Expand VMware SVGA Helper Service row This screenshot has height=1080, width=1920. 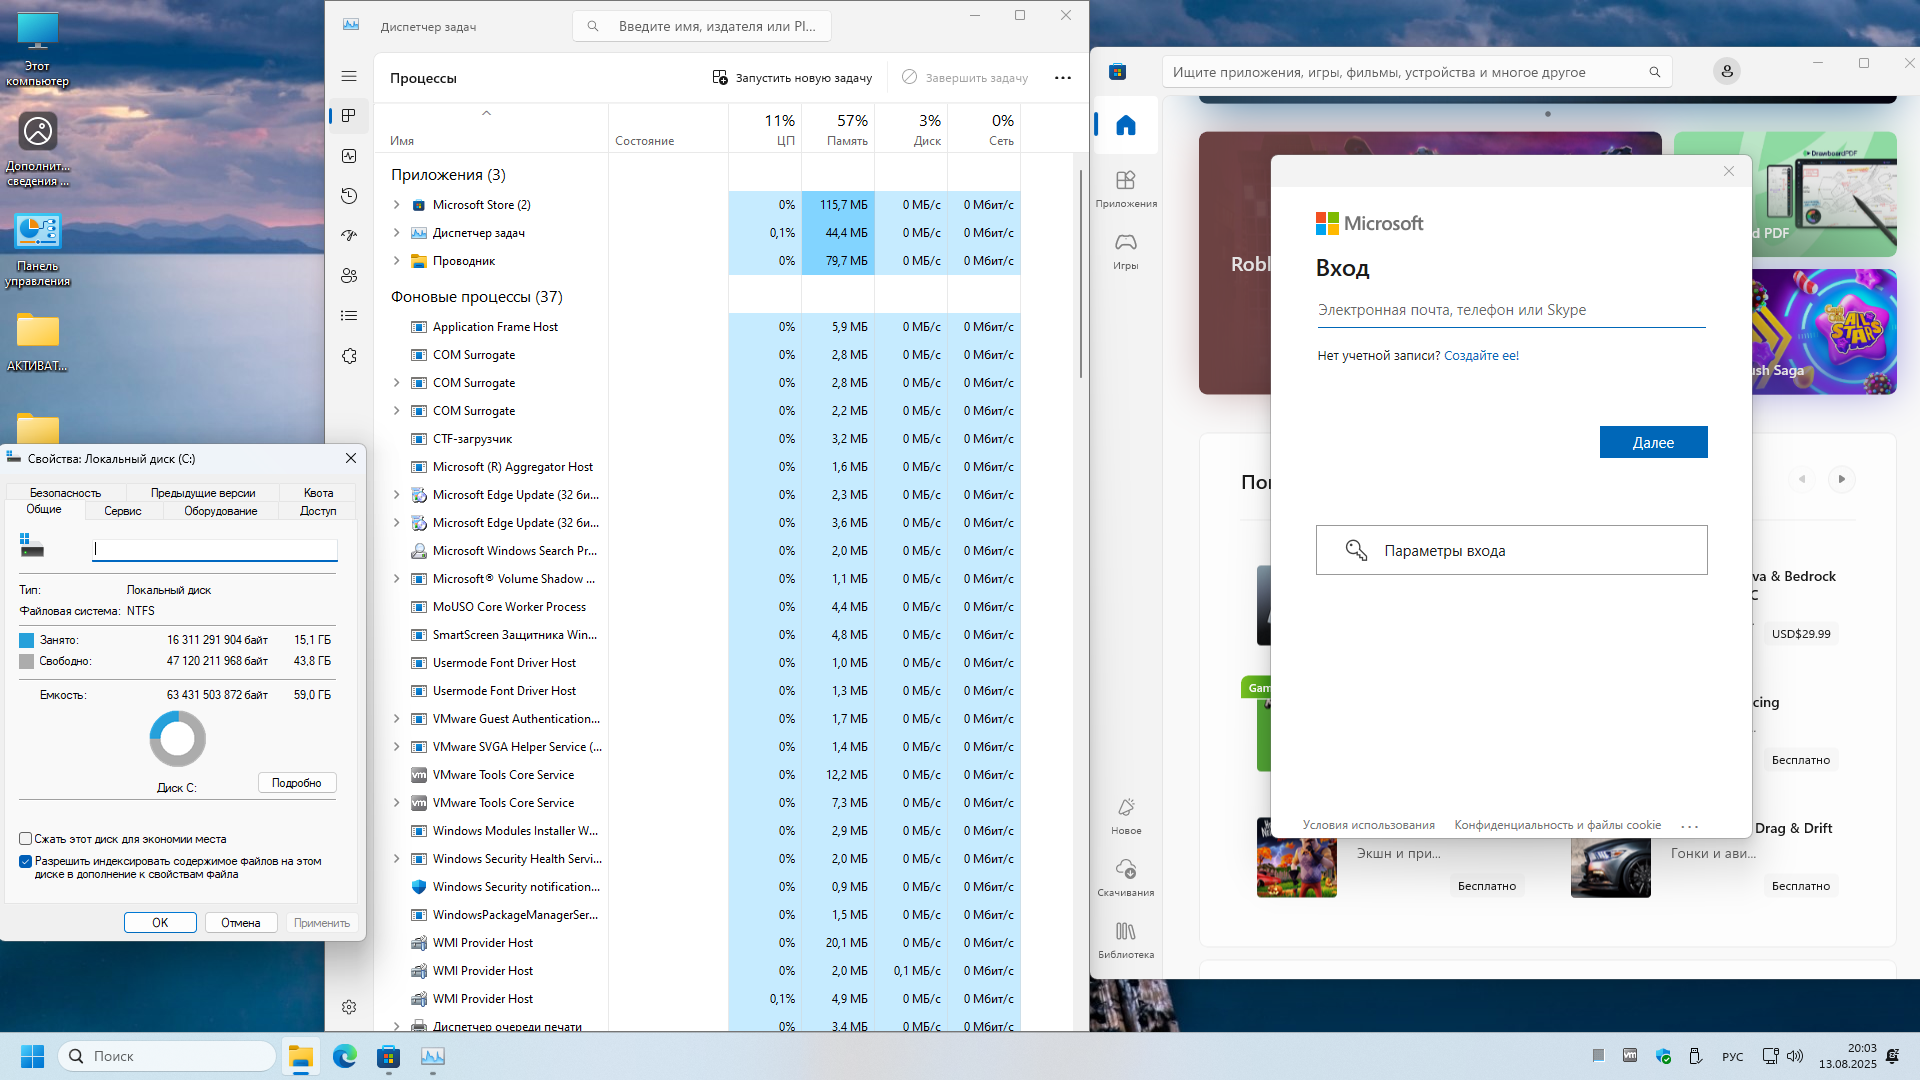click(x=397, y=747)
